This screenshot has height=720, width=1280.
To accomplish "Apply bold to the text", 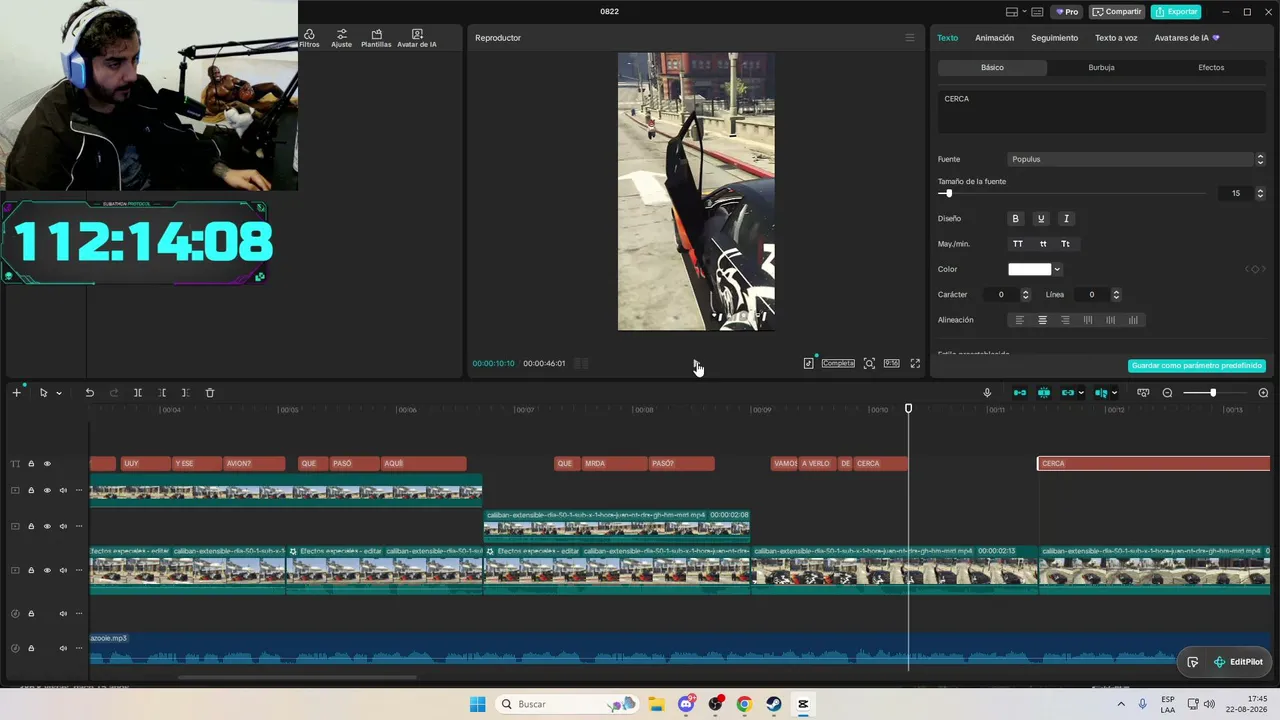I will point(1016,219).
